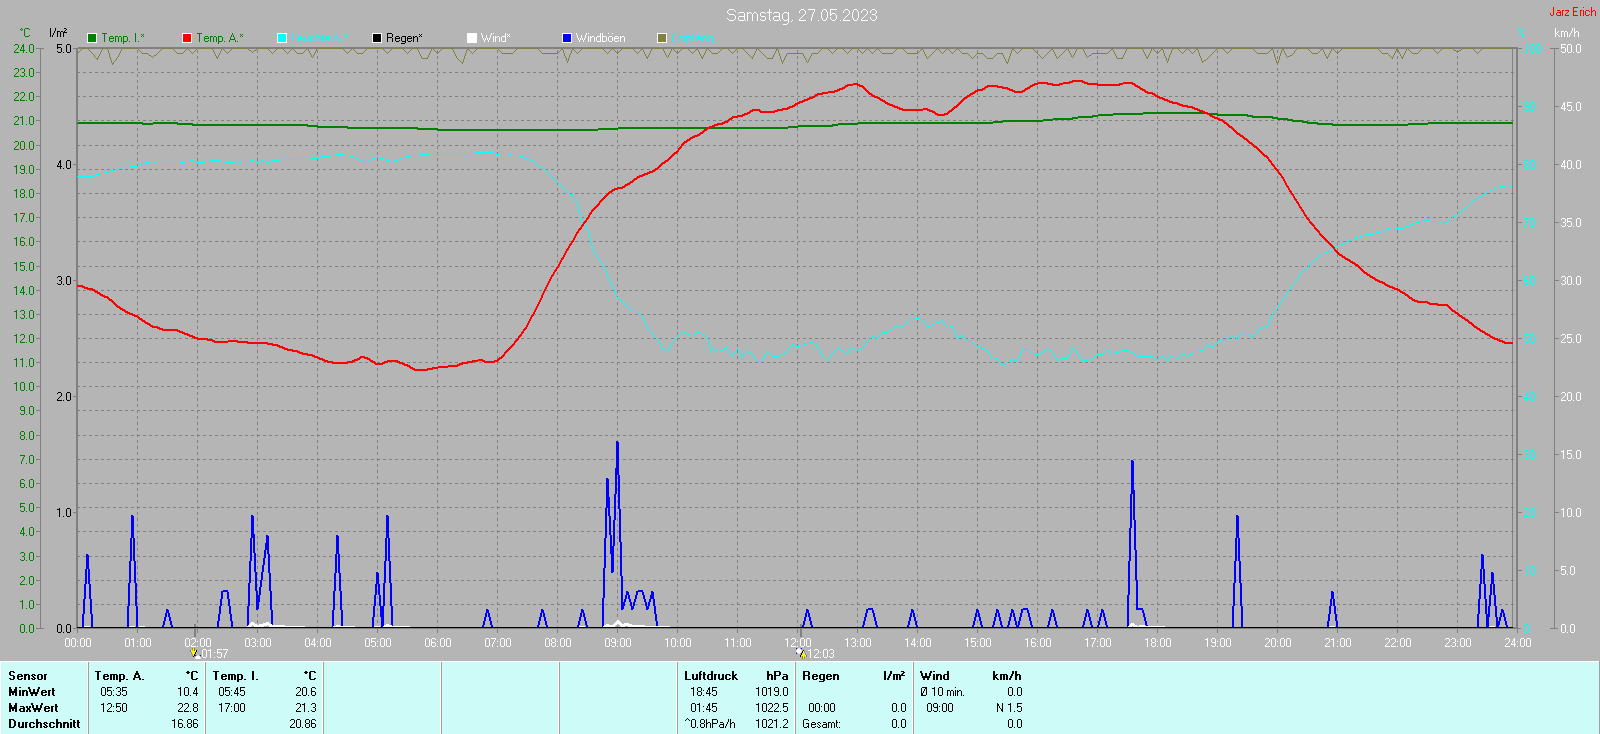Click the Temp. I. maximum value 21.3

tap(306, 708)
